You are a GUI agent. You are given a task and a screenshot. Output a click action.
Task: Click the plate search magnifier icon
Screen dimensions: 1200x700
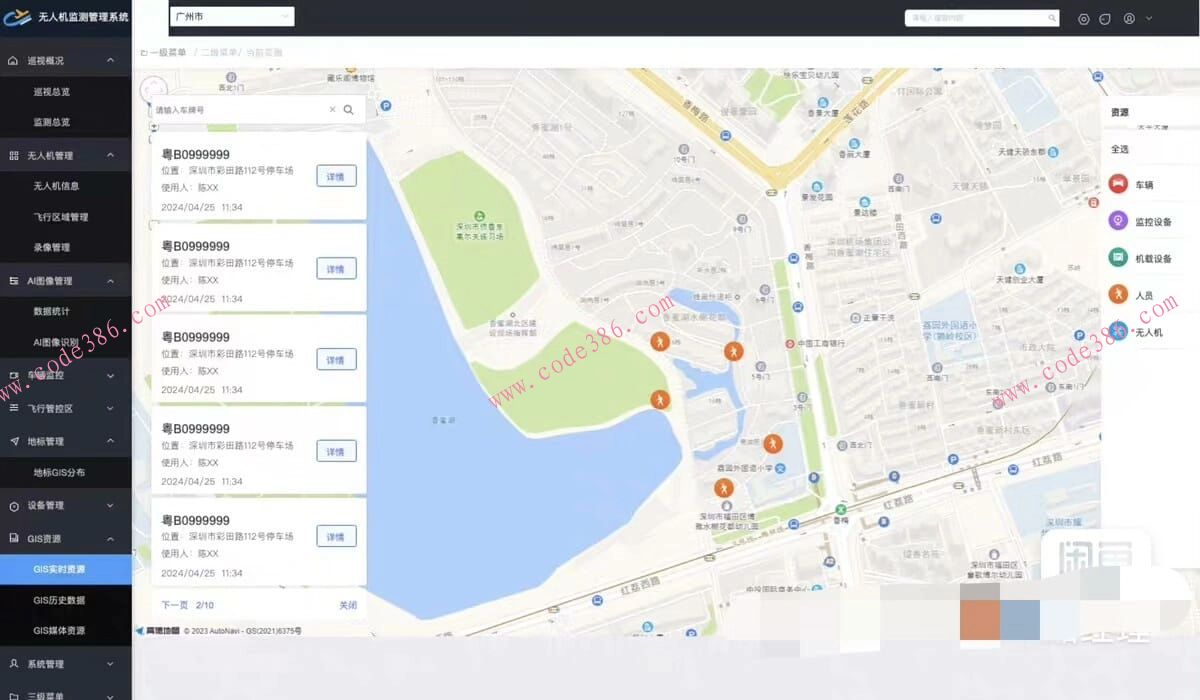tap(349, 110)
